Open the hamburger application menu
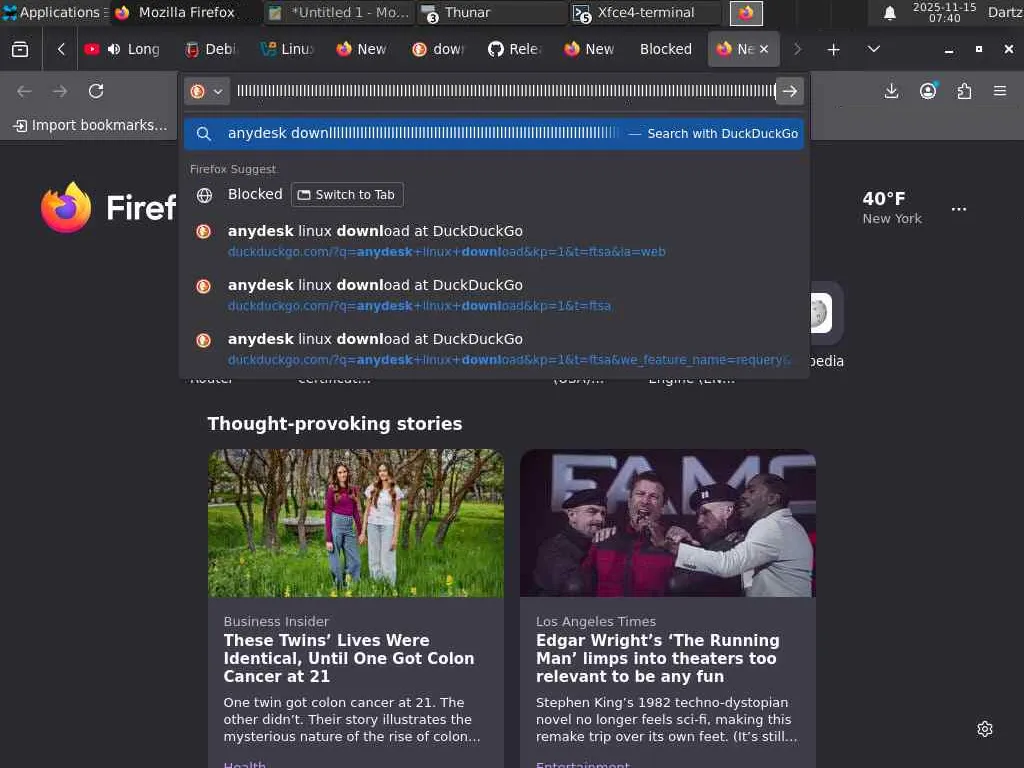This screenshot has width=1024, height=768. [1000, 91]
